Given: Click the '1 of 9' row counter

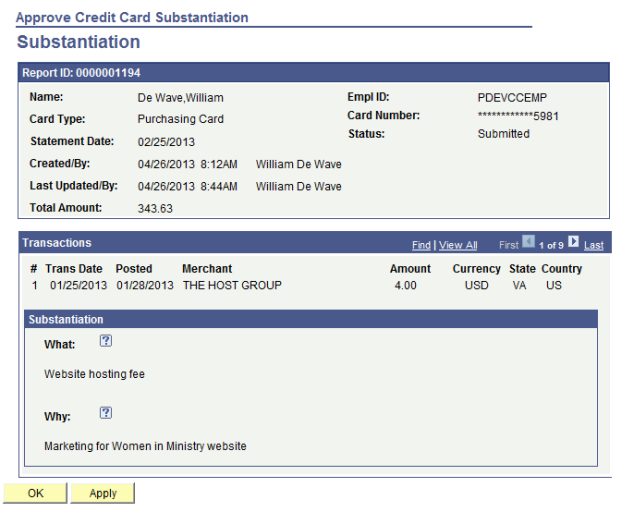Looking at the screenshot, I should coord(551,245).
